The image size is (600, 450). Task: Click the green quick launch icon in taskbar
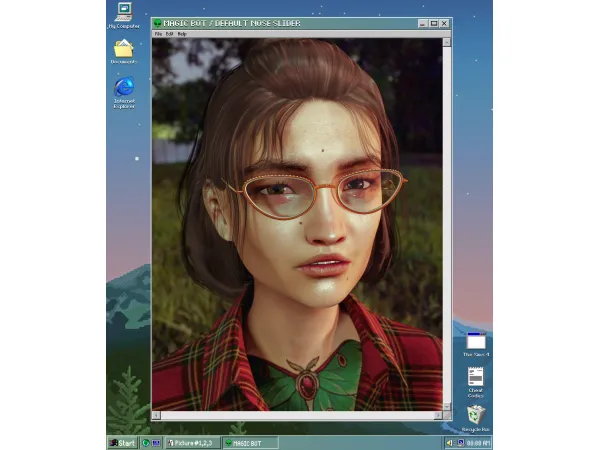[146, 443]
